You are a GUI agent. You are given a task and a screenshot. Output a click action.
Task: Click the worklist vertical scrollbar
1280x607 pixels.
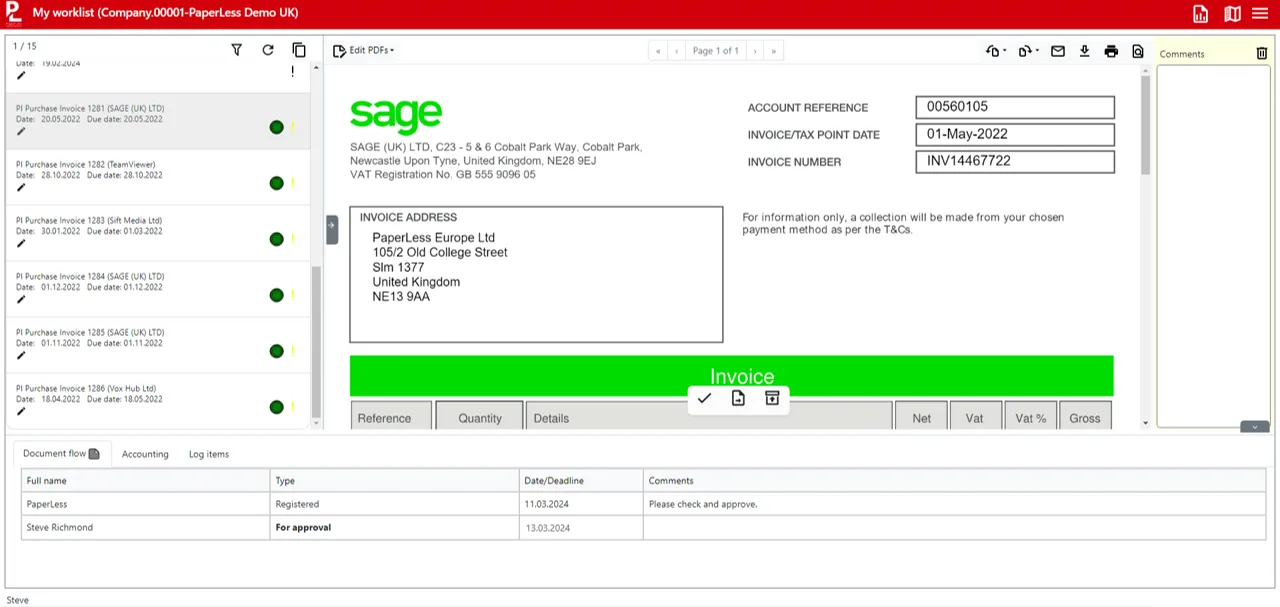tap(317, 342)
